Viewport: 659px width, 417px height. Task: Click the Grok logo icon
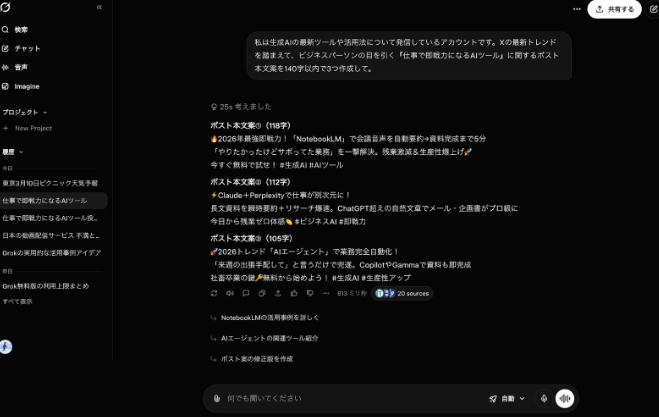pos(5,7)
